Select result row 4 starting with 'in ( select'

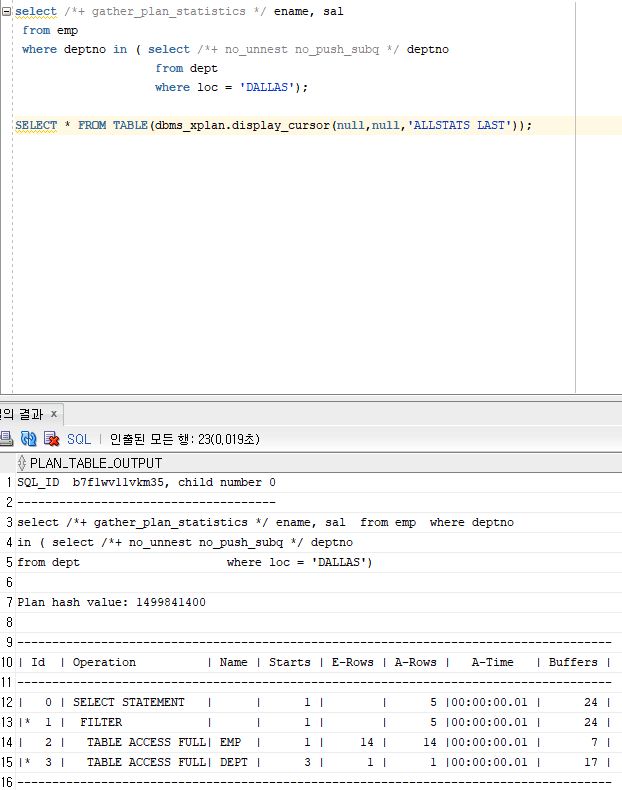tap(319, 542)
